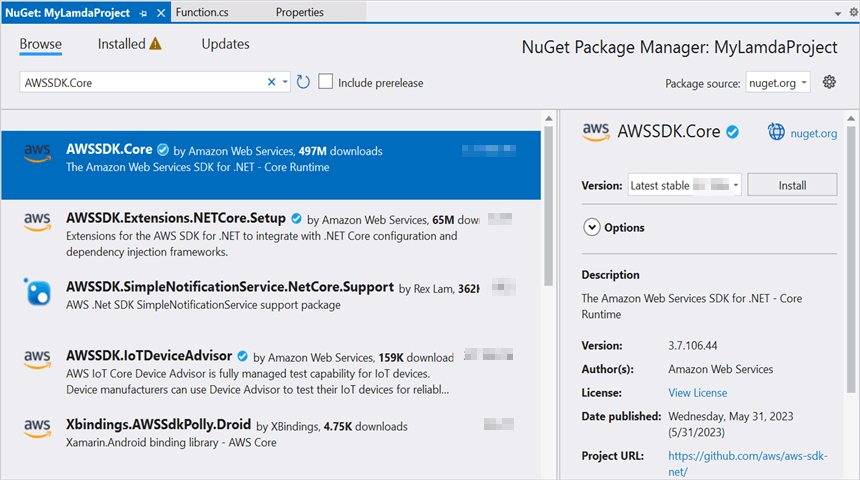Click the blue SimpleNotificationService.NetCore.Support package icon
860x480 pixels.
tap(38, 292)
